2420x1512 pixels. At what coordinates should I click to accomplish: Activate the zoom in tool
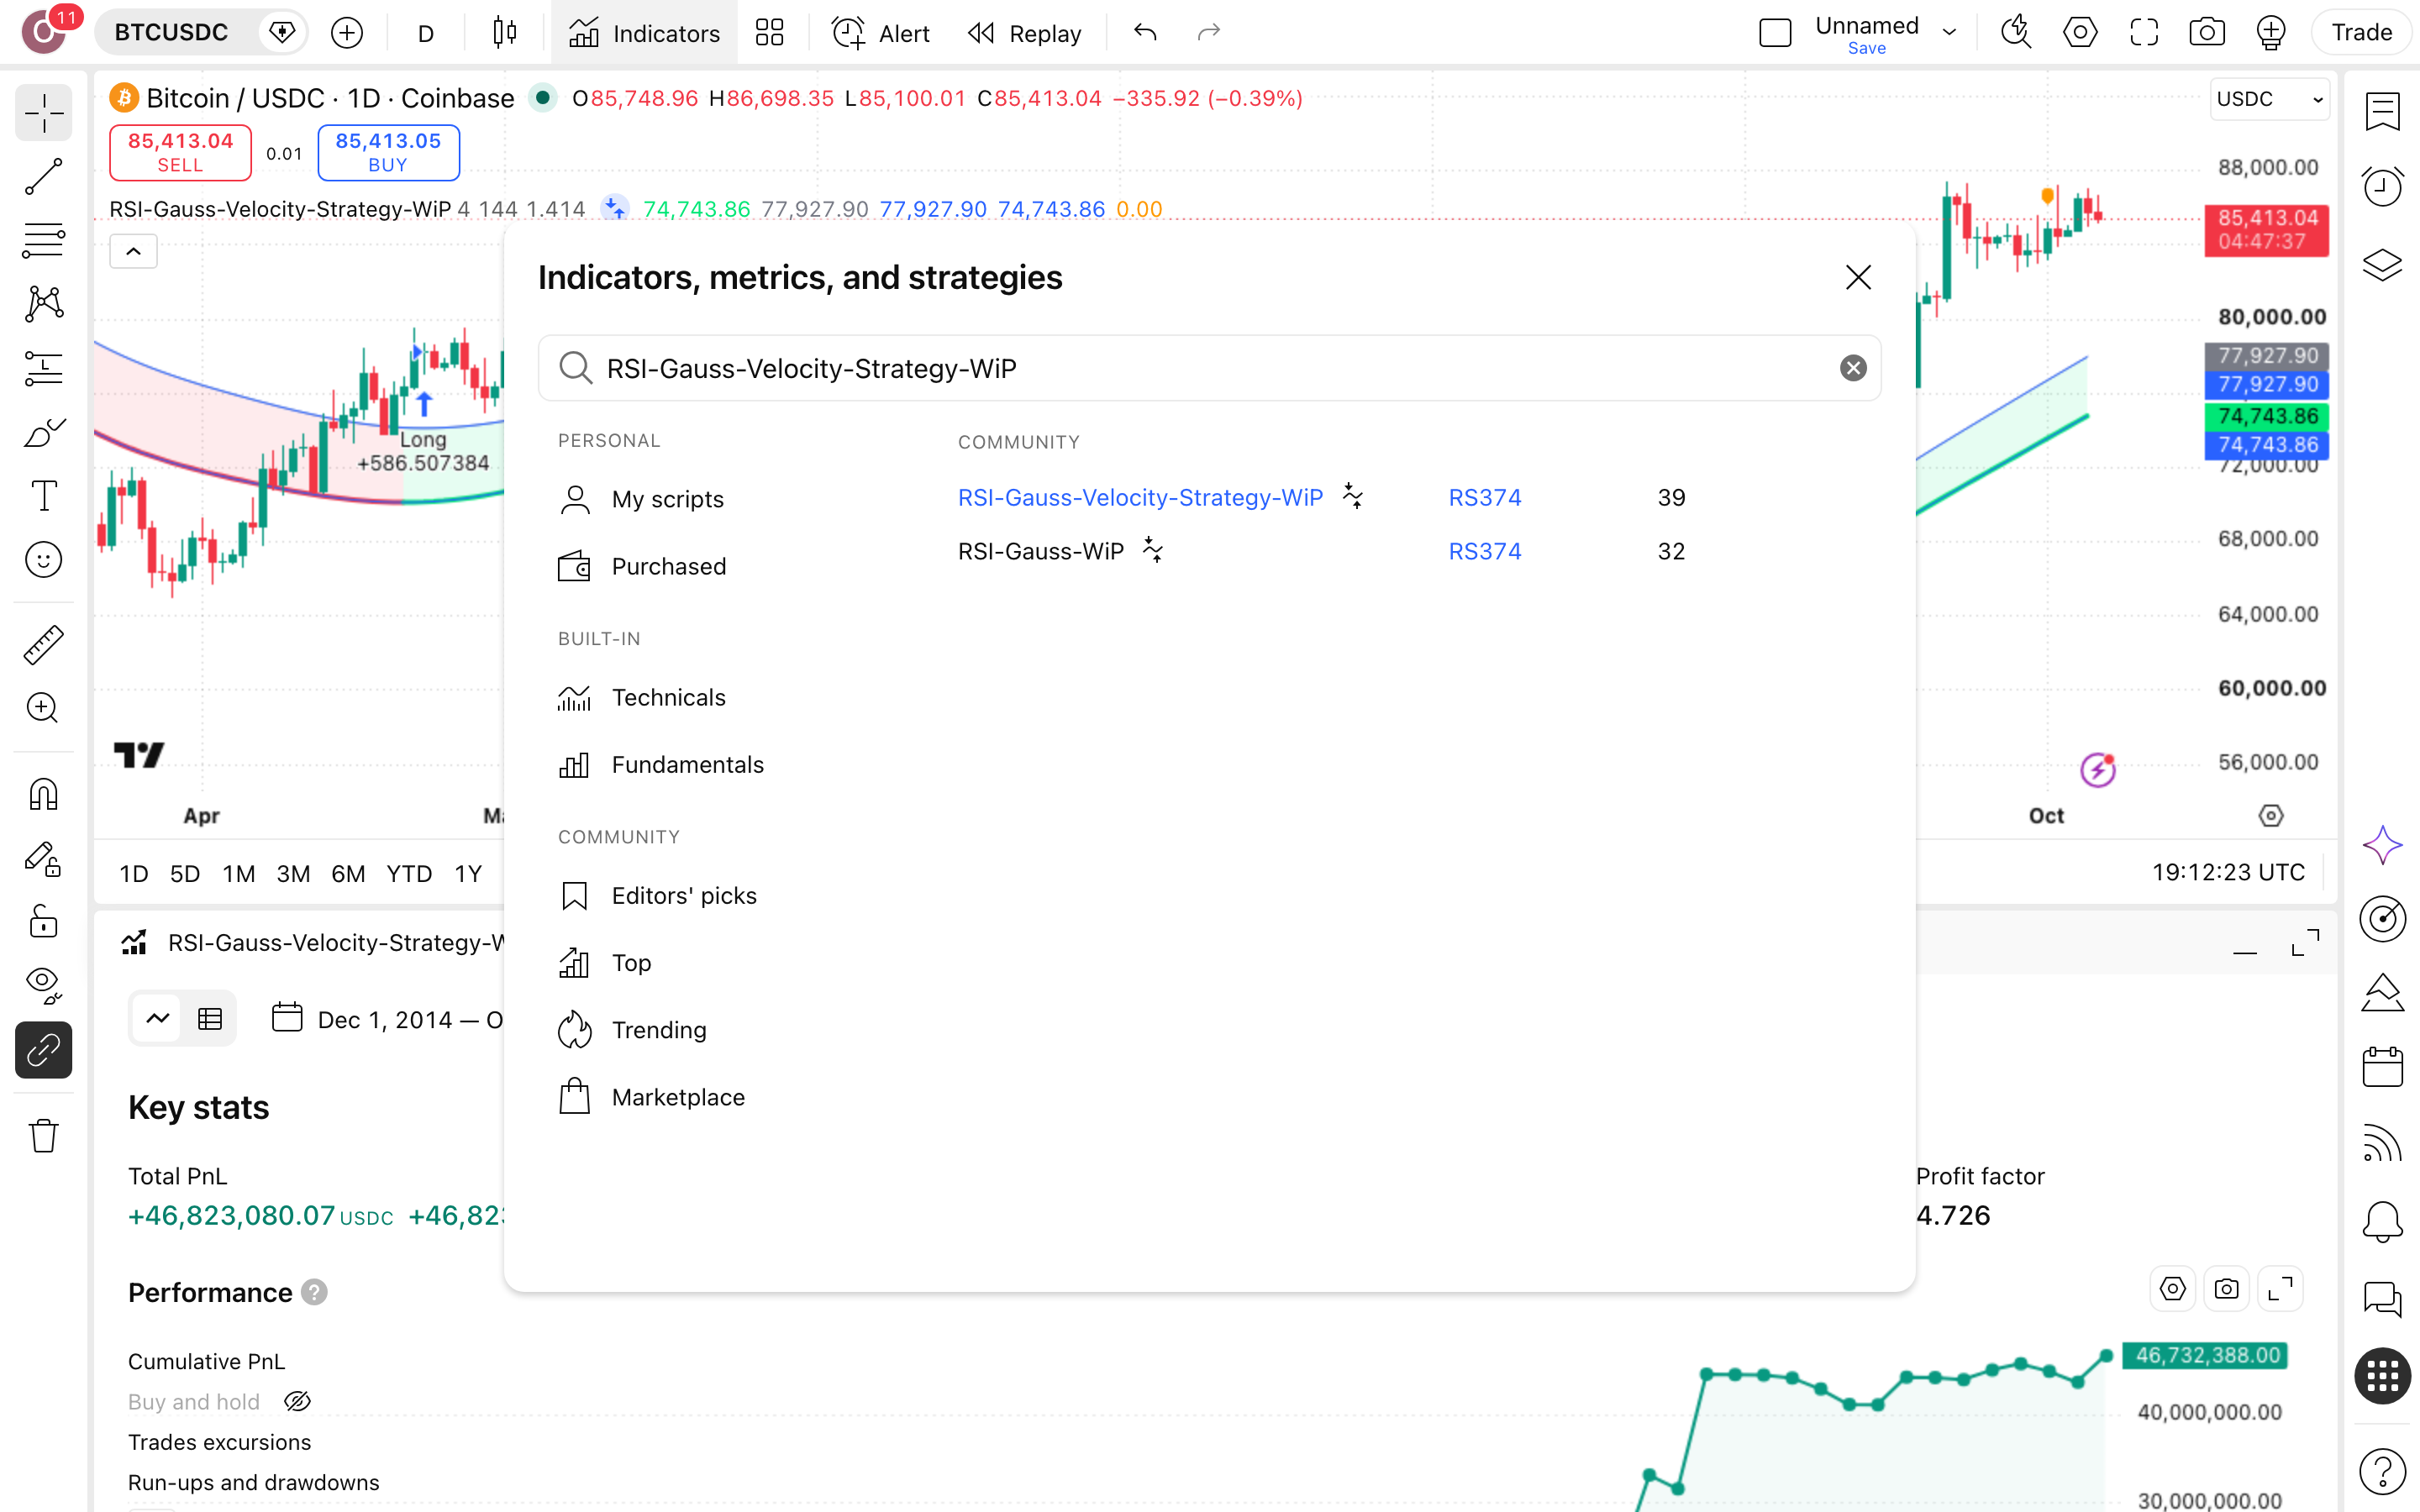point(43,708)
